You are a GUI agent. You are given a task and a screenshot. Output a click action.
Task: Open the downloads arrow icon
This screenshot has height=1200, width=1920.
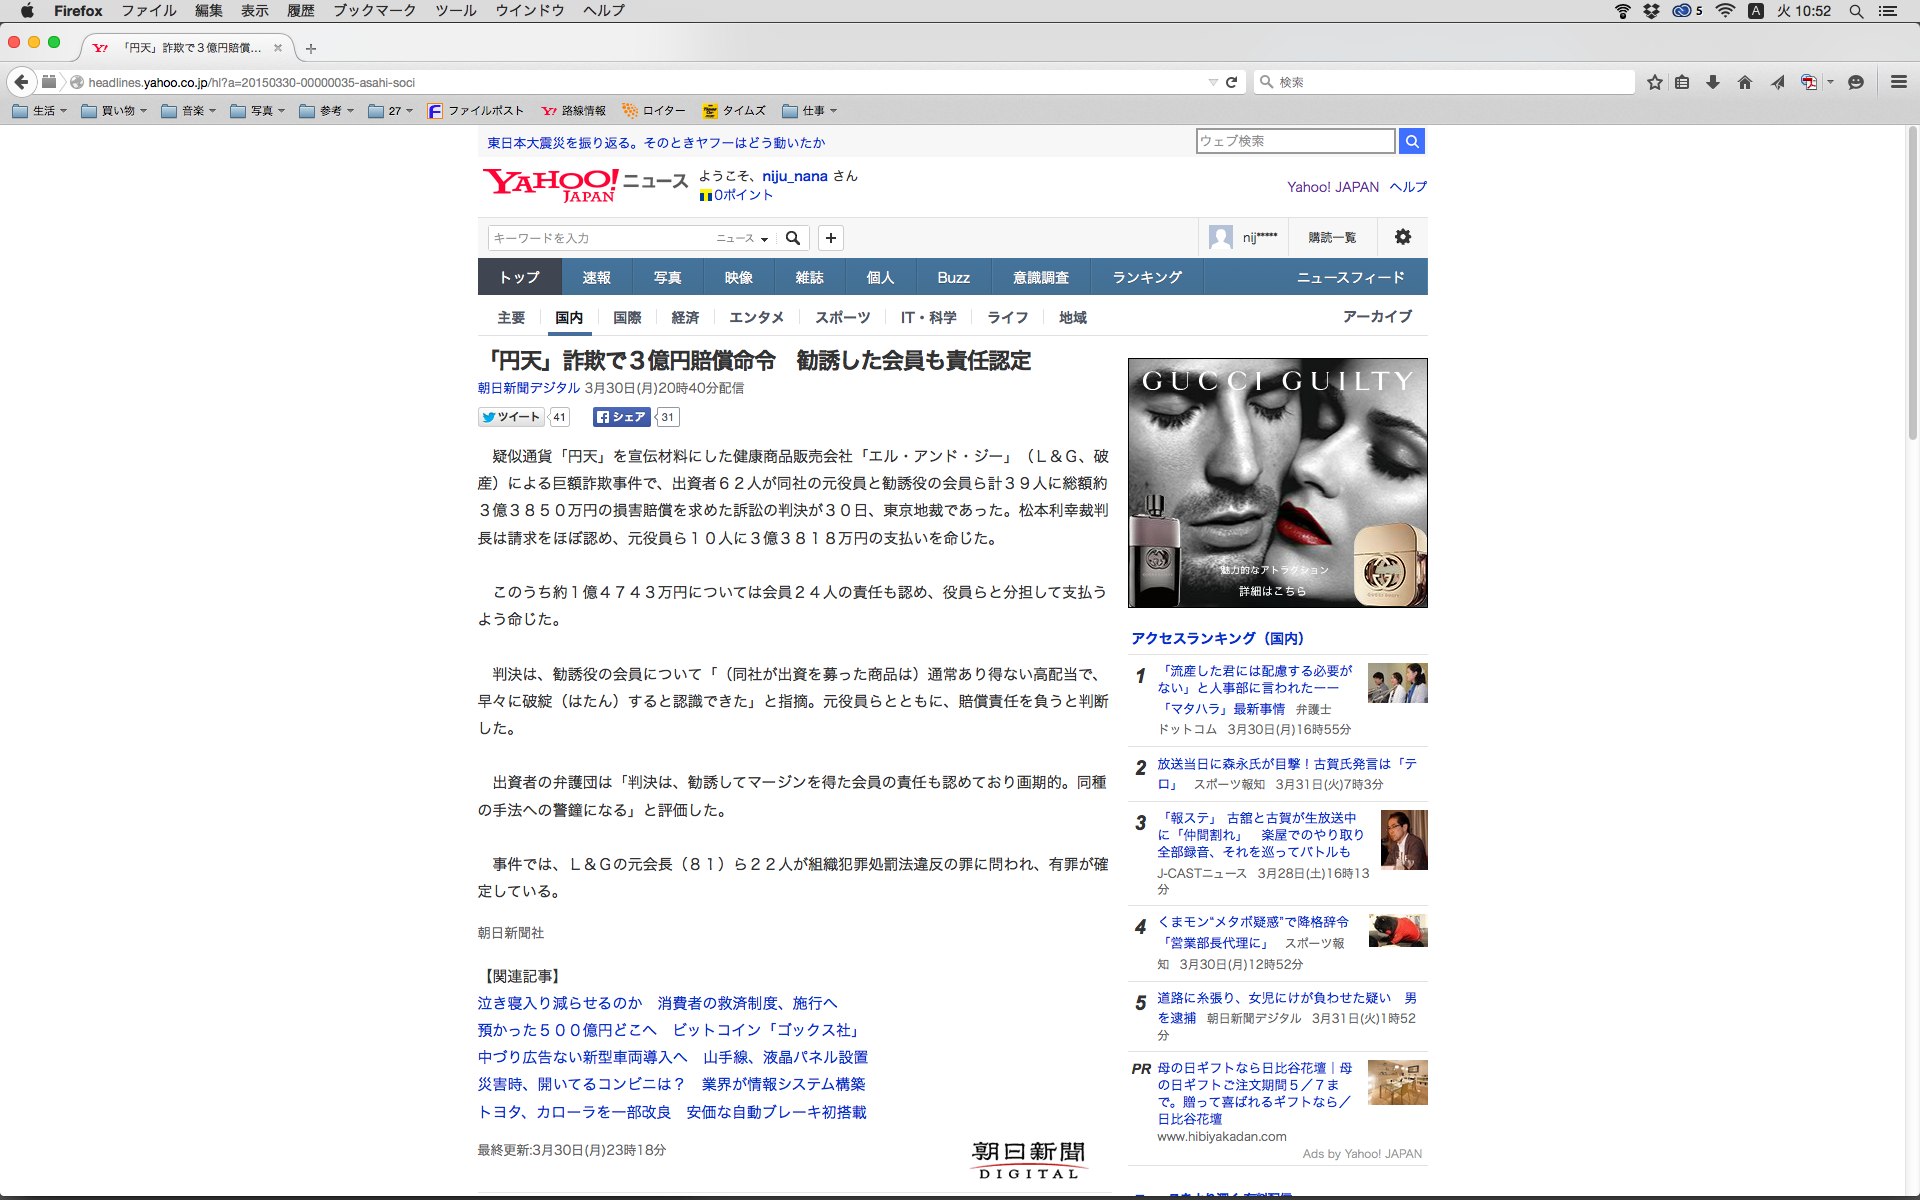(1713, 82)
